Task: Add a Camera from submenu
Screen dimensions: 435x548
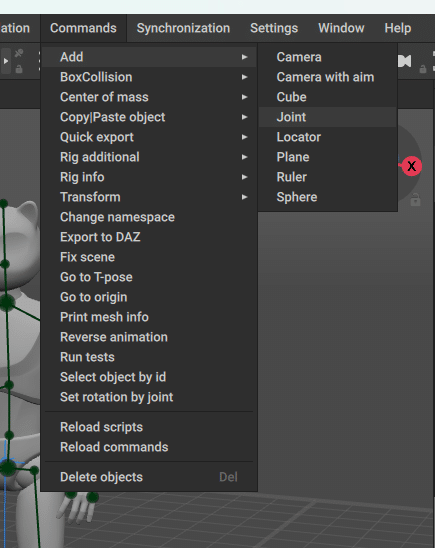Action: (328, 57)
